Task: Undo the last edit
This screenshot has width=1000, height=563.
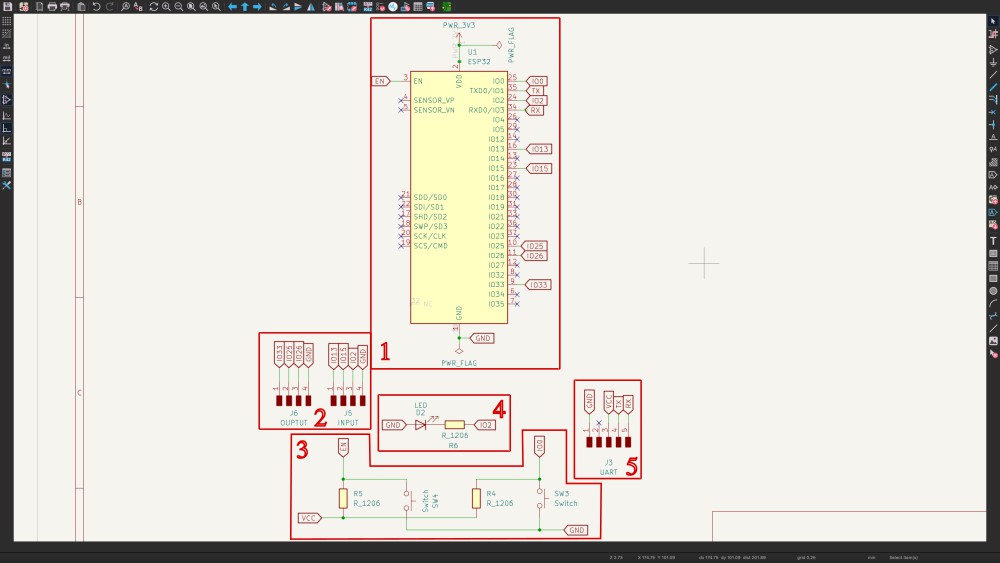Action: click(96, 6)
